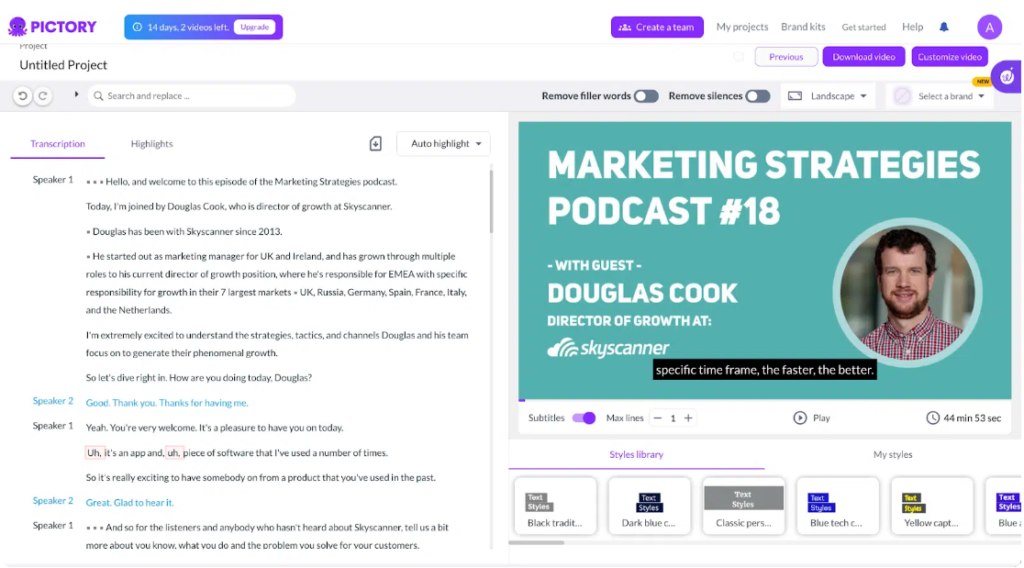Turn on Remove silences switch
Image resolution: width=1024 pixels, height=568 pixels.
(x=758, y=96)
